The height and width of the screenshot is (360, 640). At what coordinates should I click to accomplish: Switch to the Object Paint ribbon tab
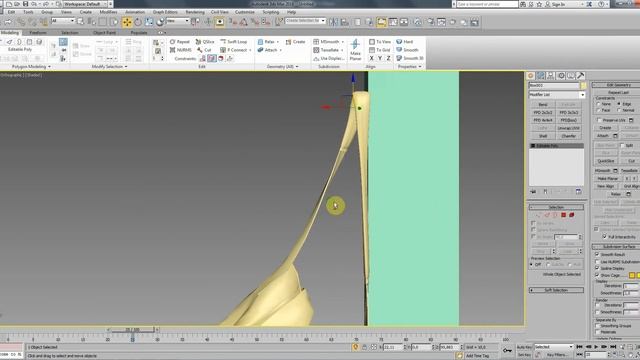click(x=104, y=33)
